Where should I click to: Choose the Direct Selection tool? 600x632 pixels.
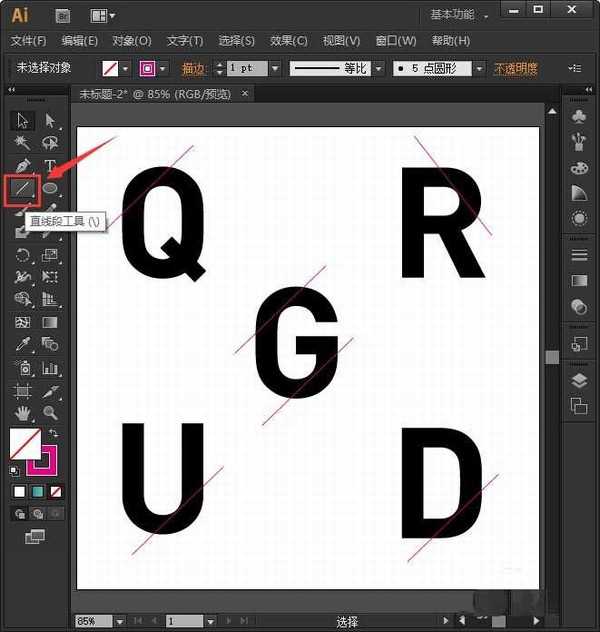coord(49,121)
